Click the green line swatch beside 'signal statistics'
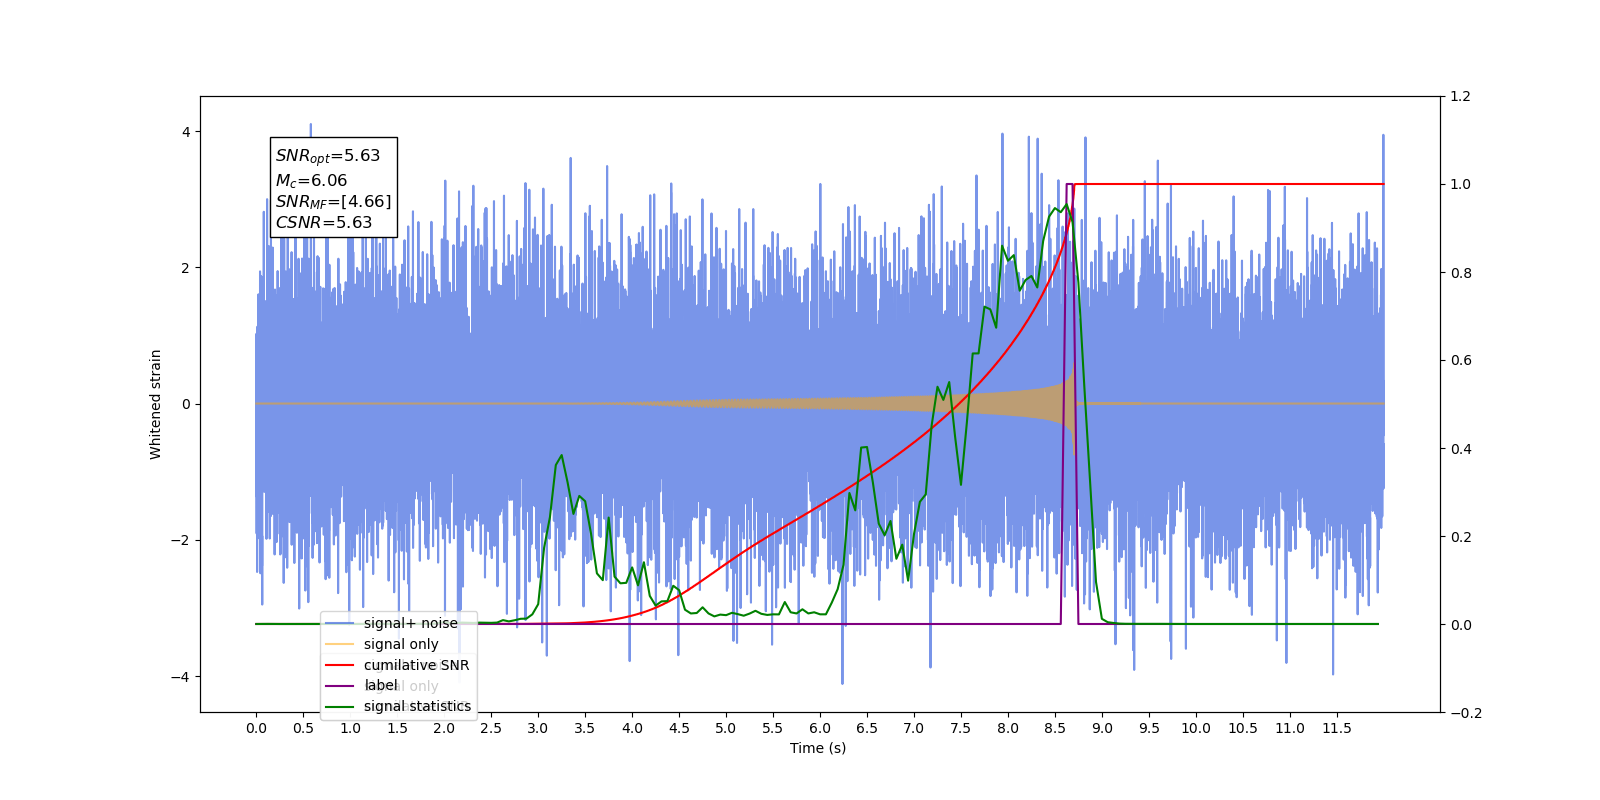This screenshot has width=1600, height=800. click(340, 706)
